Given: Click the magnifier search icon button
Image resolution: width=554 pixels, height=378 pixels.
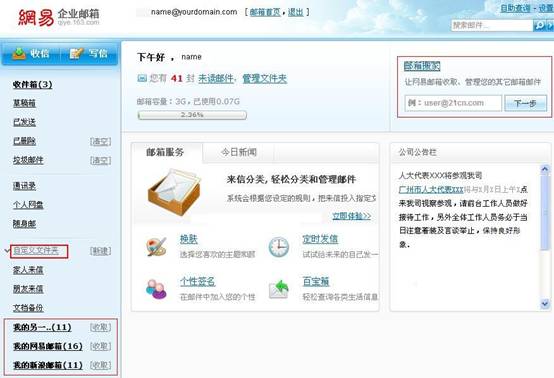Looking at the screenshot, I should click(x=539, y=25).
